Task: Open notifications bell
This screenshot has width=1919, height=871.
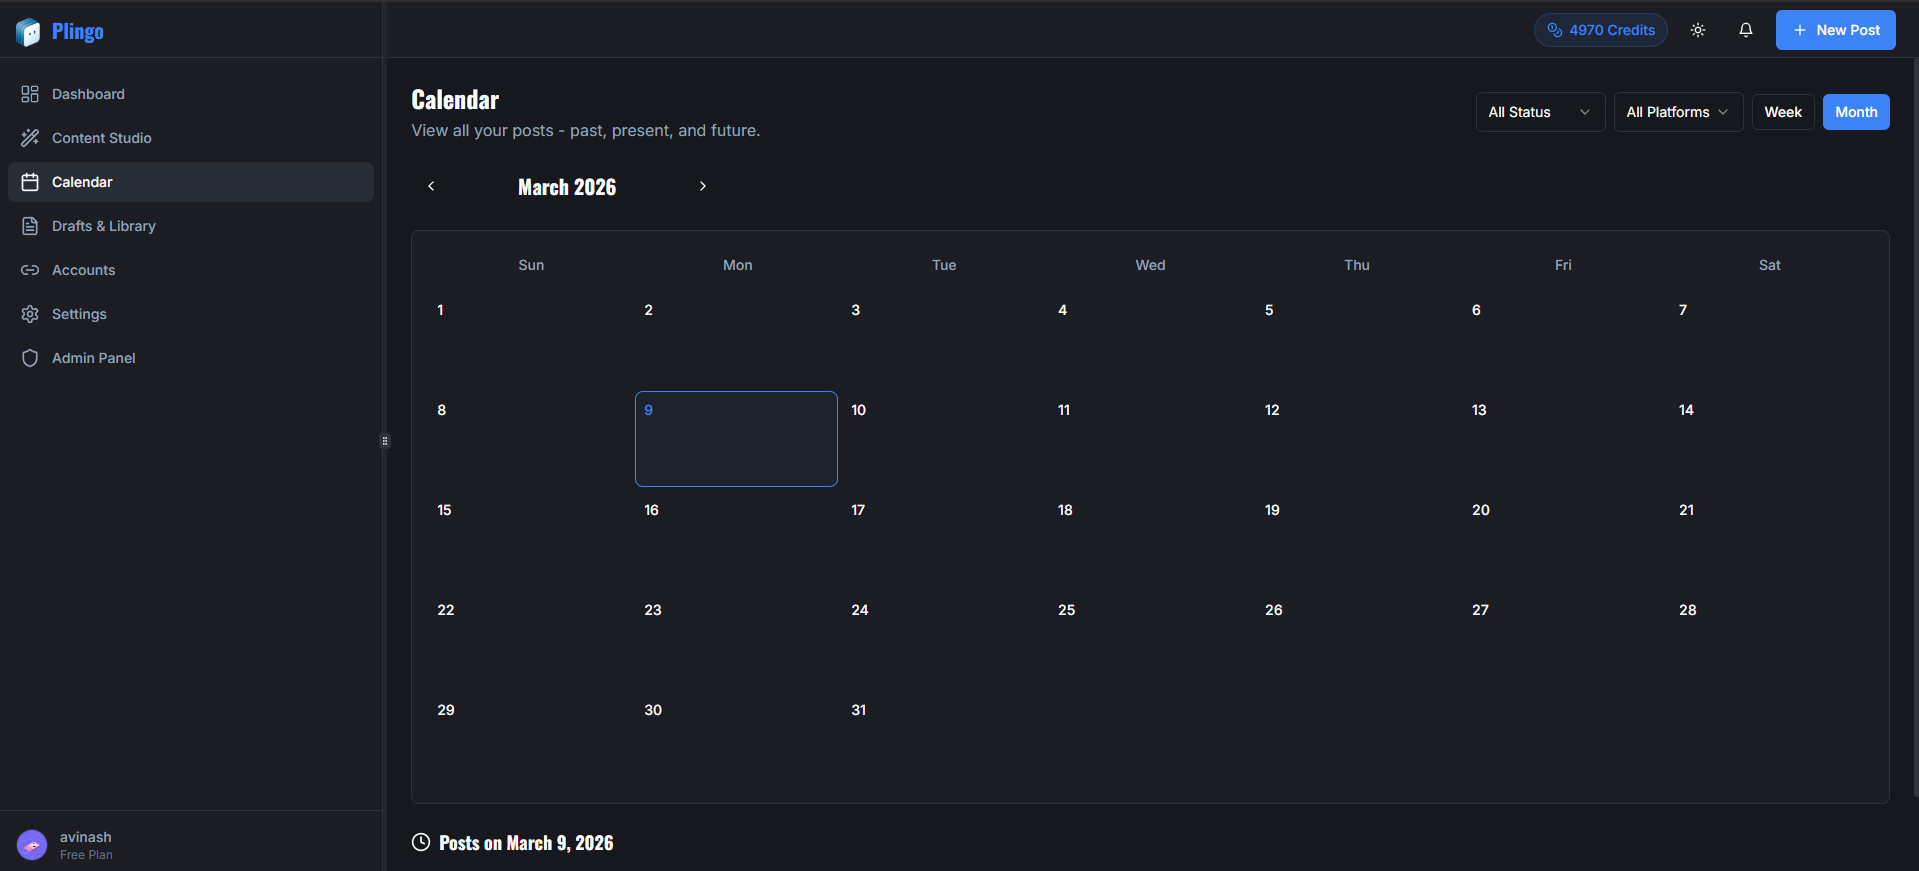Action: click(1746, 30)
